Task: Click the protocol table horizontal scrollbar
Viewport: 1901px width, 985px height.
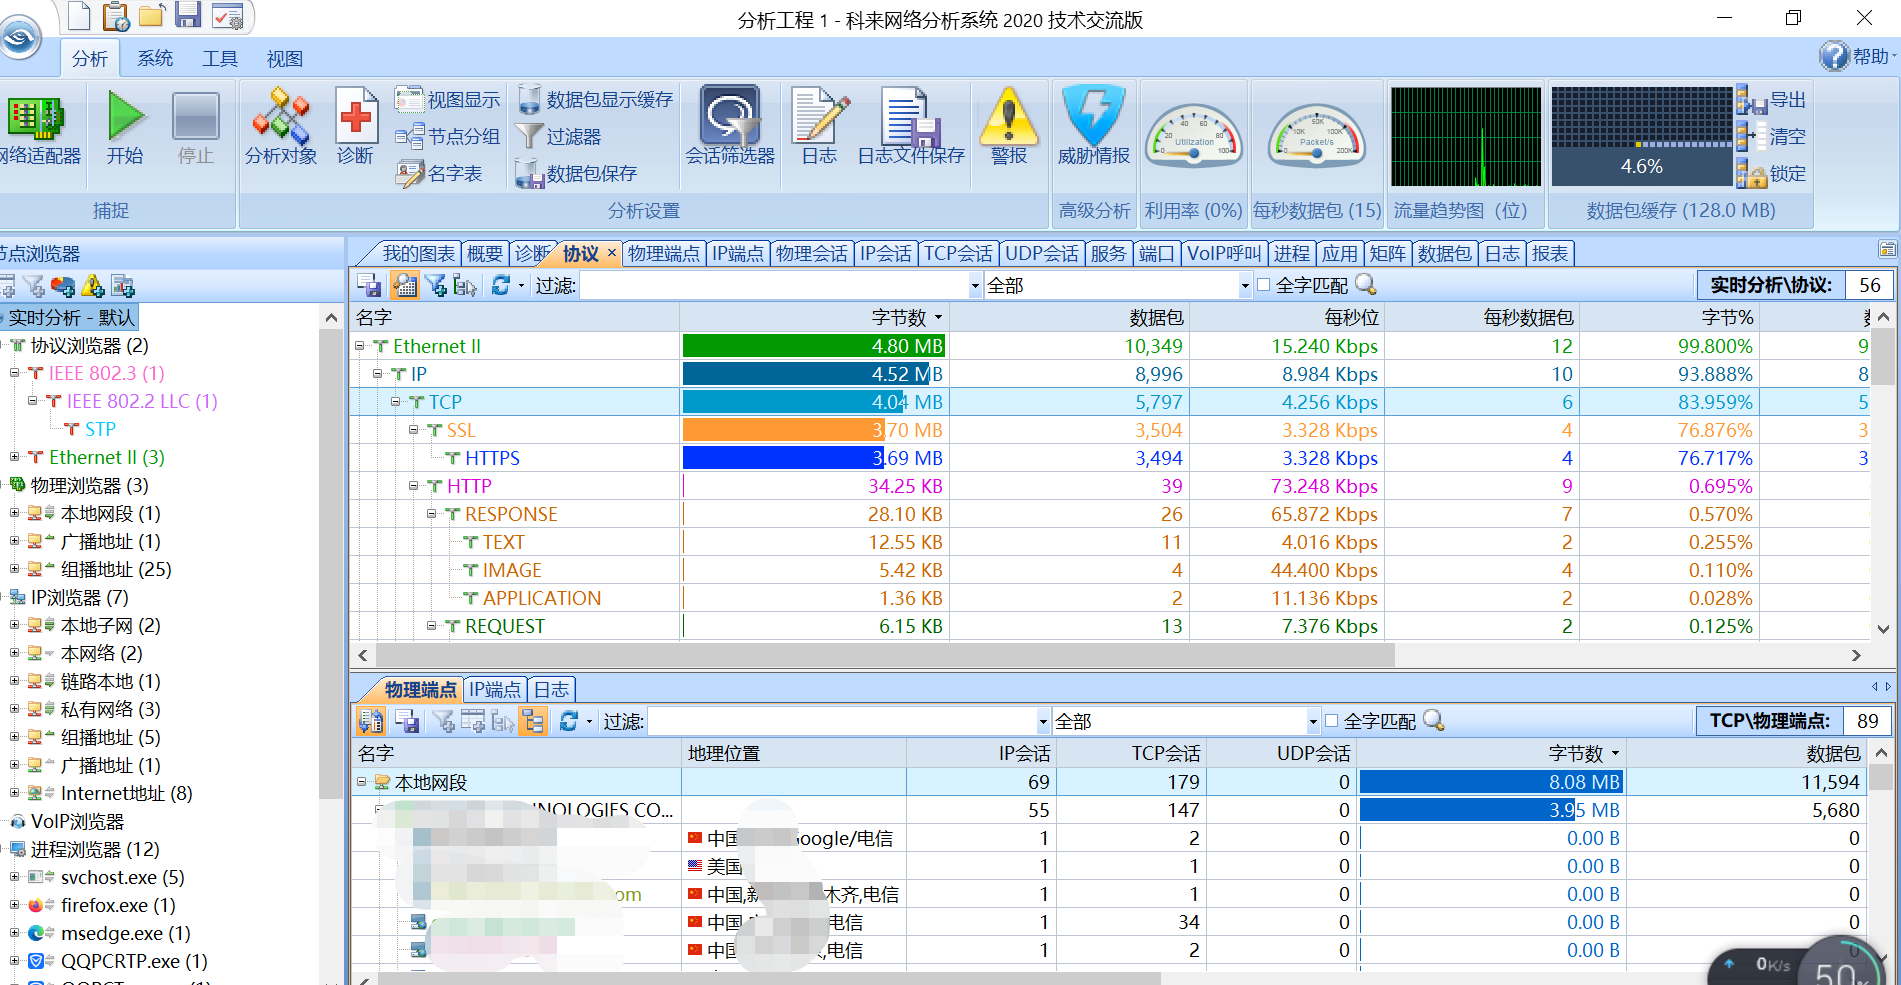Action: (x=883, y=656)
